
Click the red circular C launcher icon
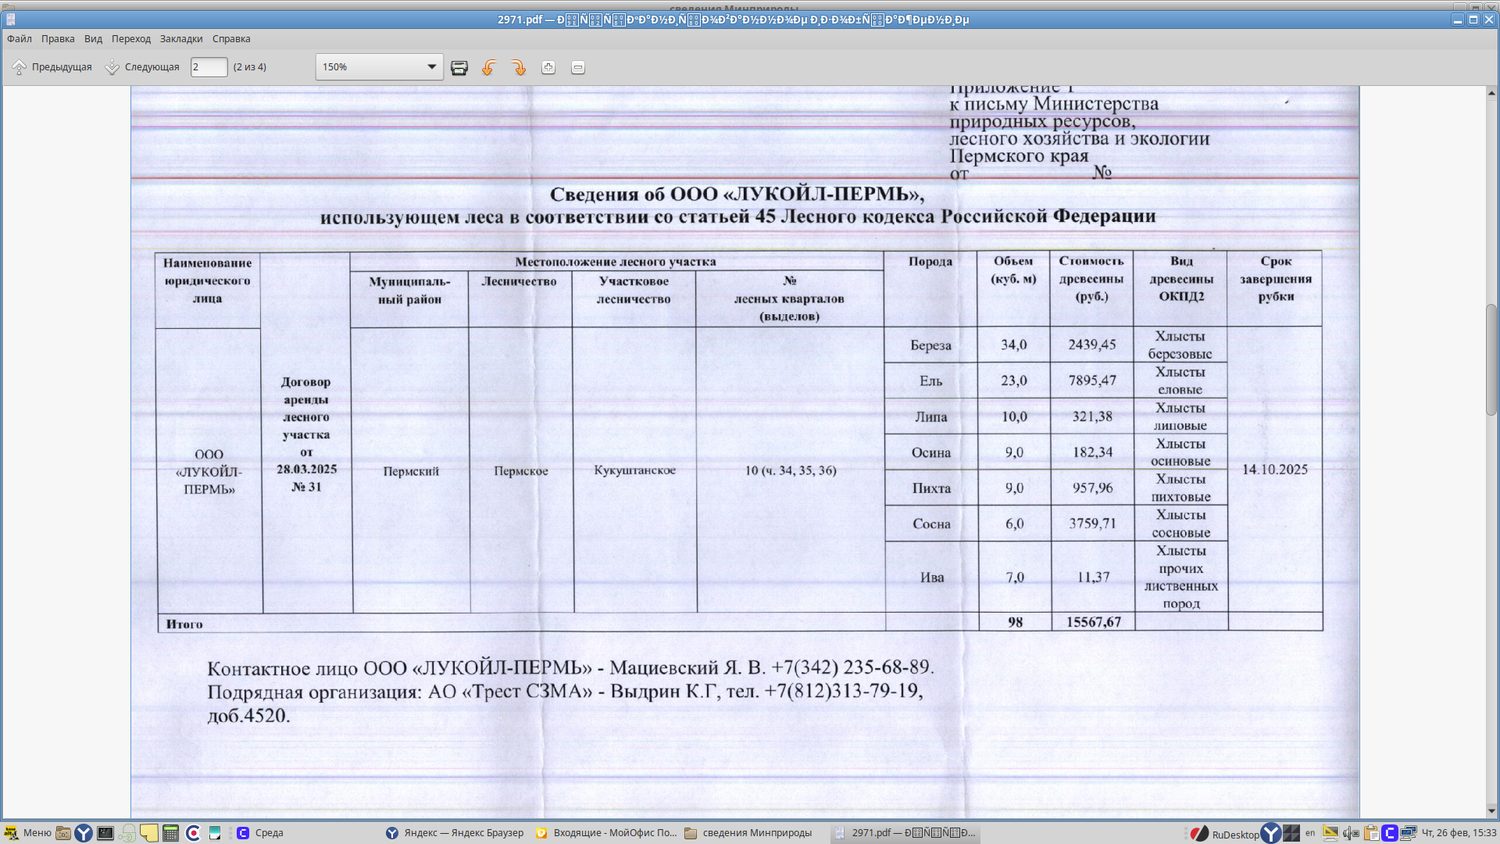(x=193, y=833)
